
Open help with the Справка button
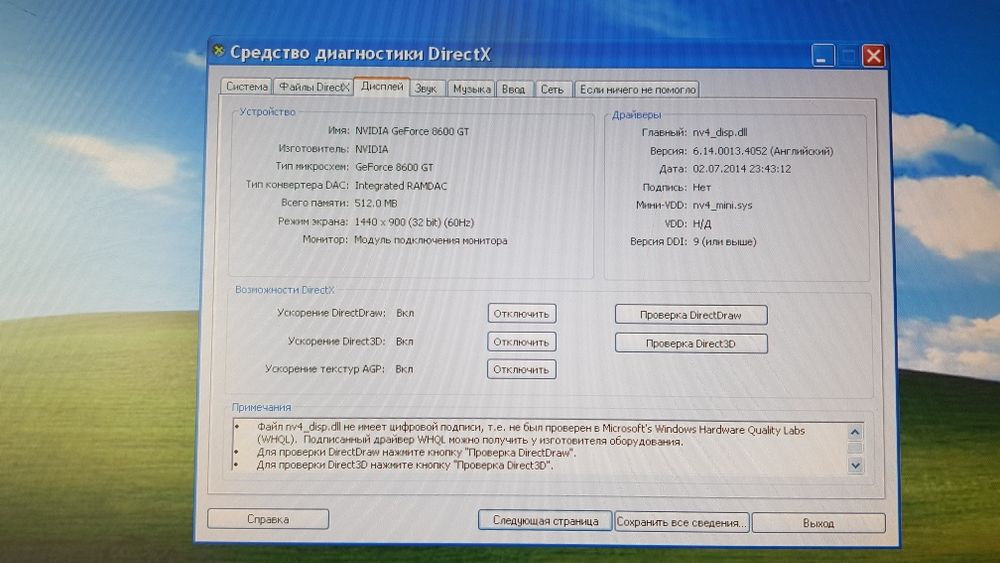click(x=268, y=519)
